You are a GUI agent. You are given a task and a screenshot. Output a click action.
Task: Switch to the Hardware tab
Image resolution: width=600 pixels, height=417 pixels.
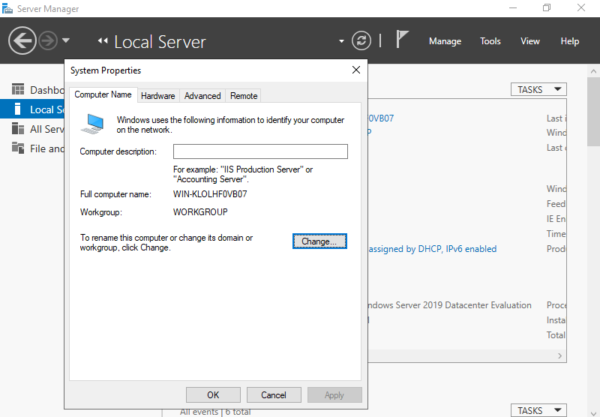158,96
